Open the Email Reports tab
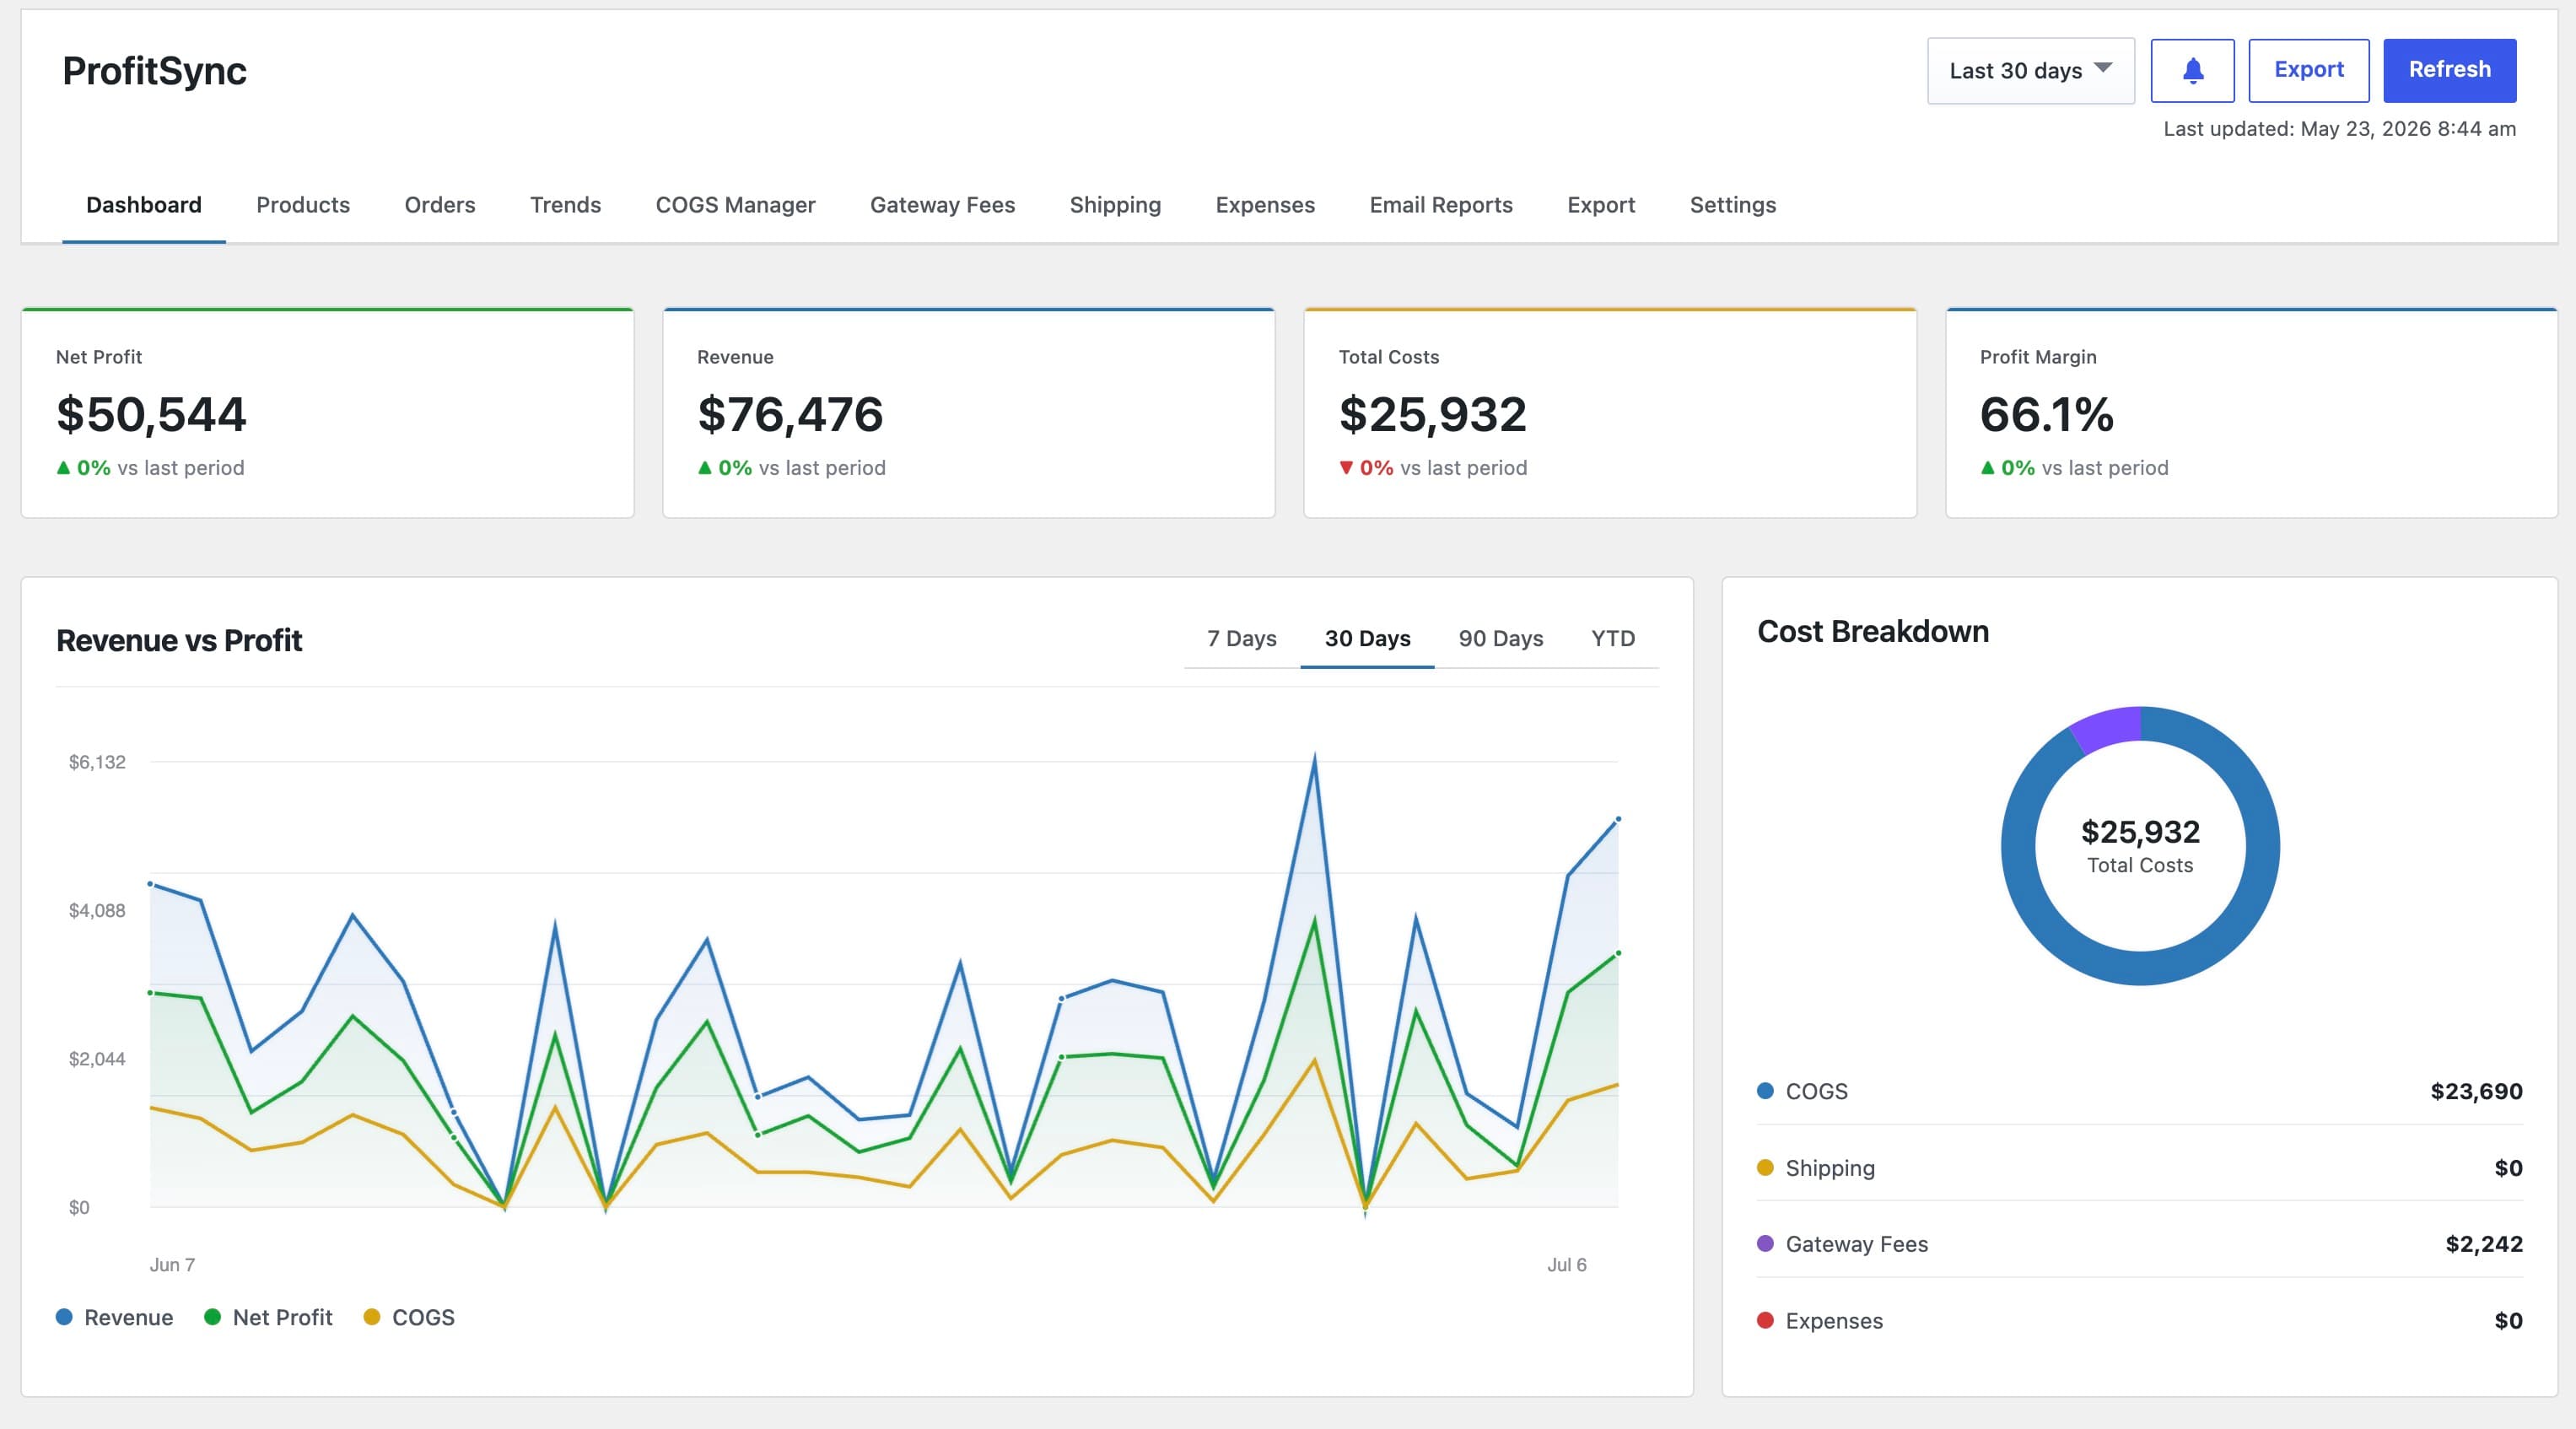Image resolution: width=2576 pixels, height=1429 pixels. pos(1441,205)
